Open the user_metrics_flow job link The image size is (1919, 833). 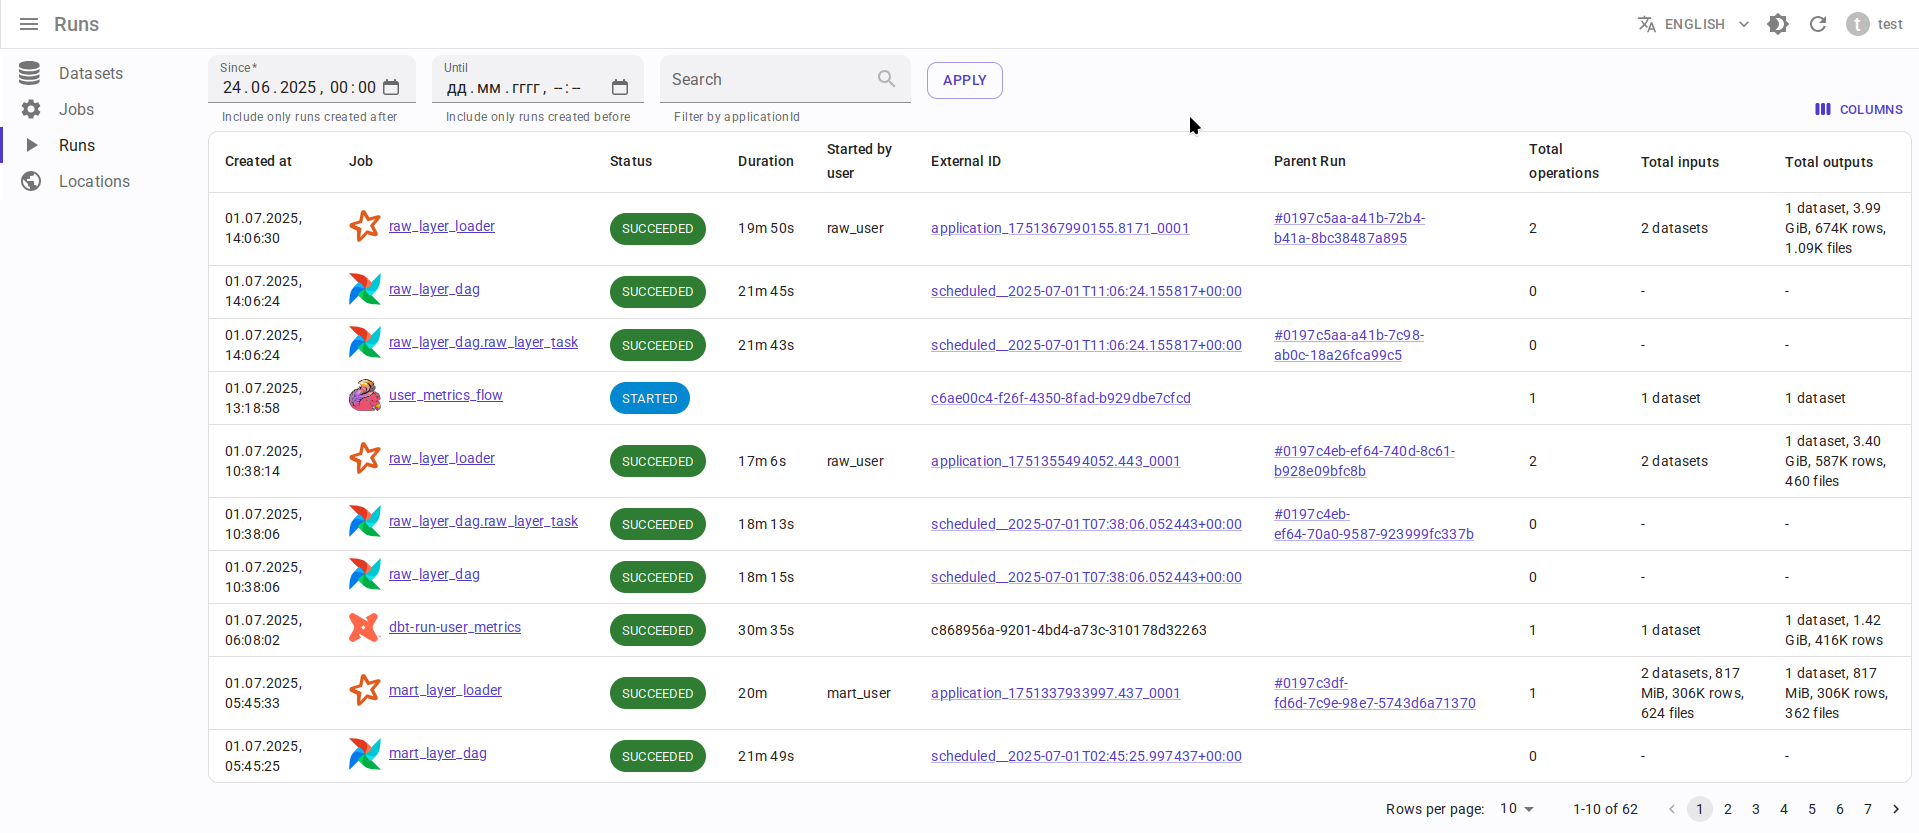click(x=445, y=396)
